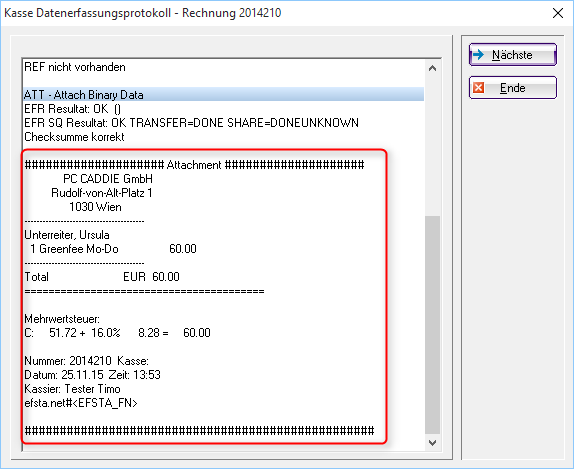Click the 'Total EUR 60.00' line
Image resolution: width=574 pixels, height=469 pixels.
coord(102,276)
